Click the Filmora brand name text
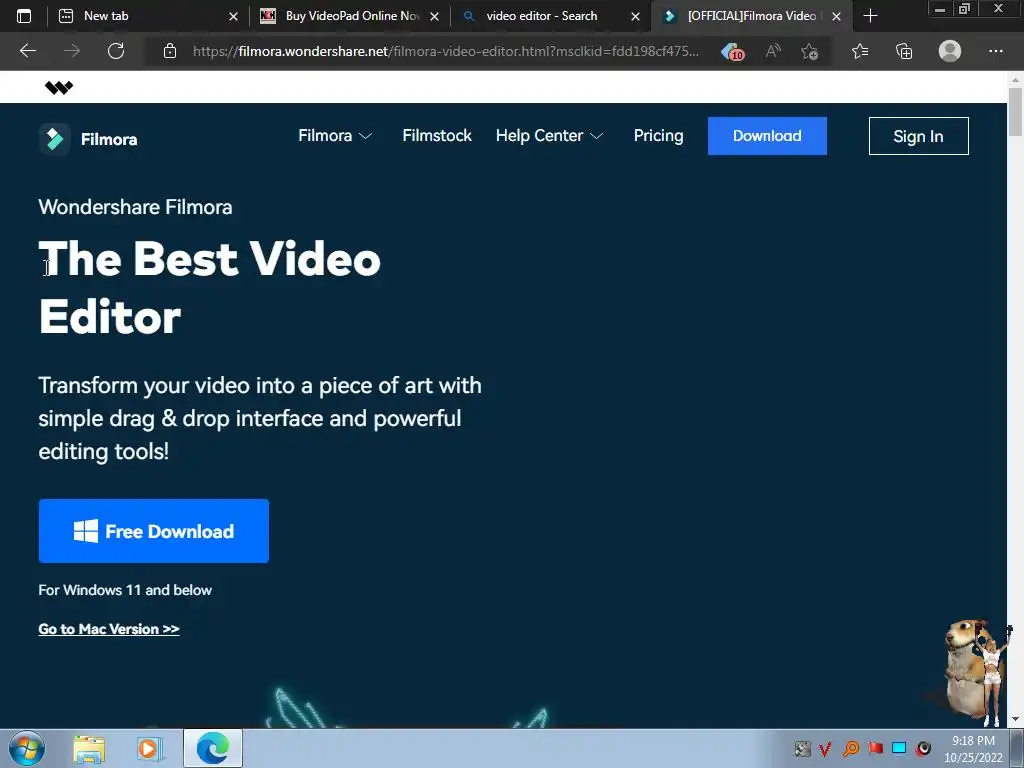The height and width of the screenshot is (768, 1024). click(x=109, y=139)
